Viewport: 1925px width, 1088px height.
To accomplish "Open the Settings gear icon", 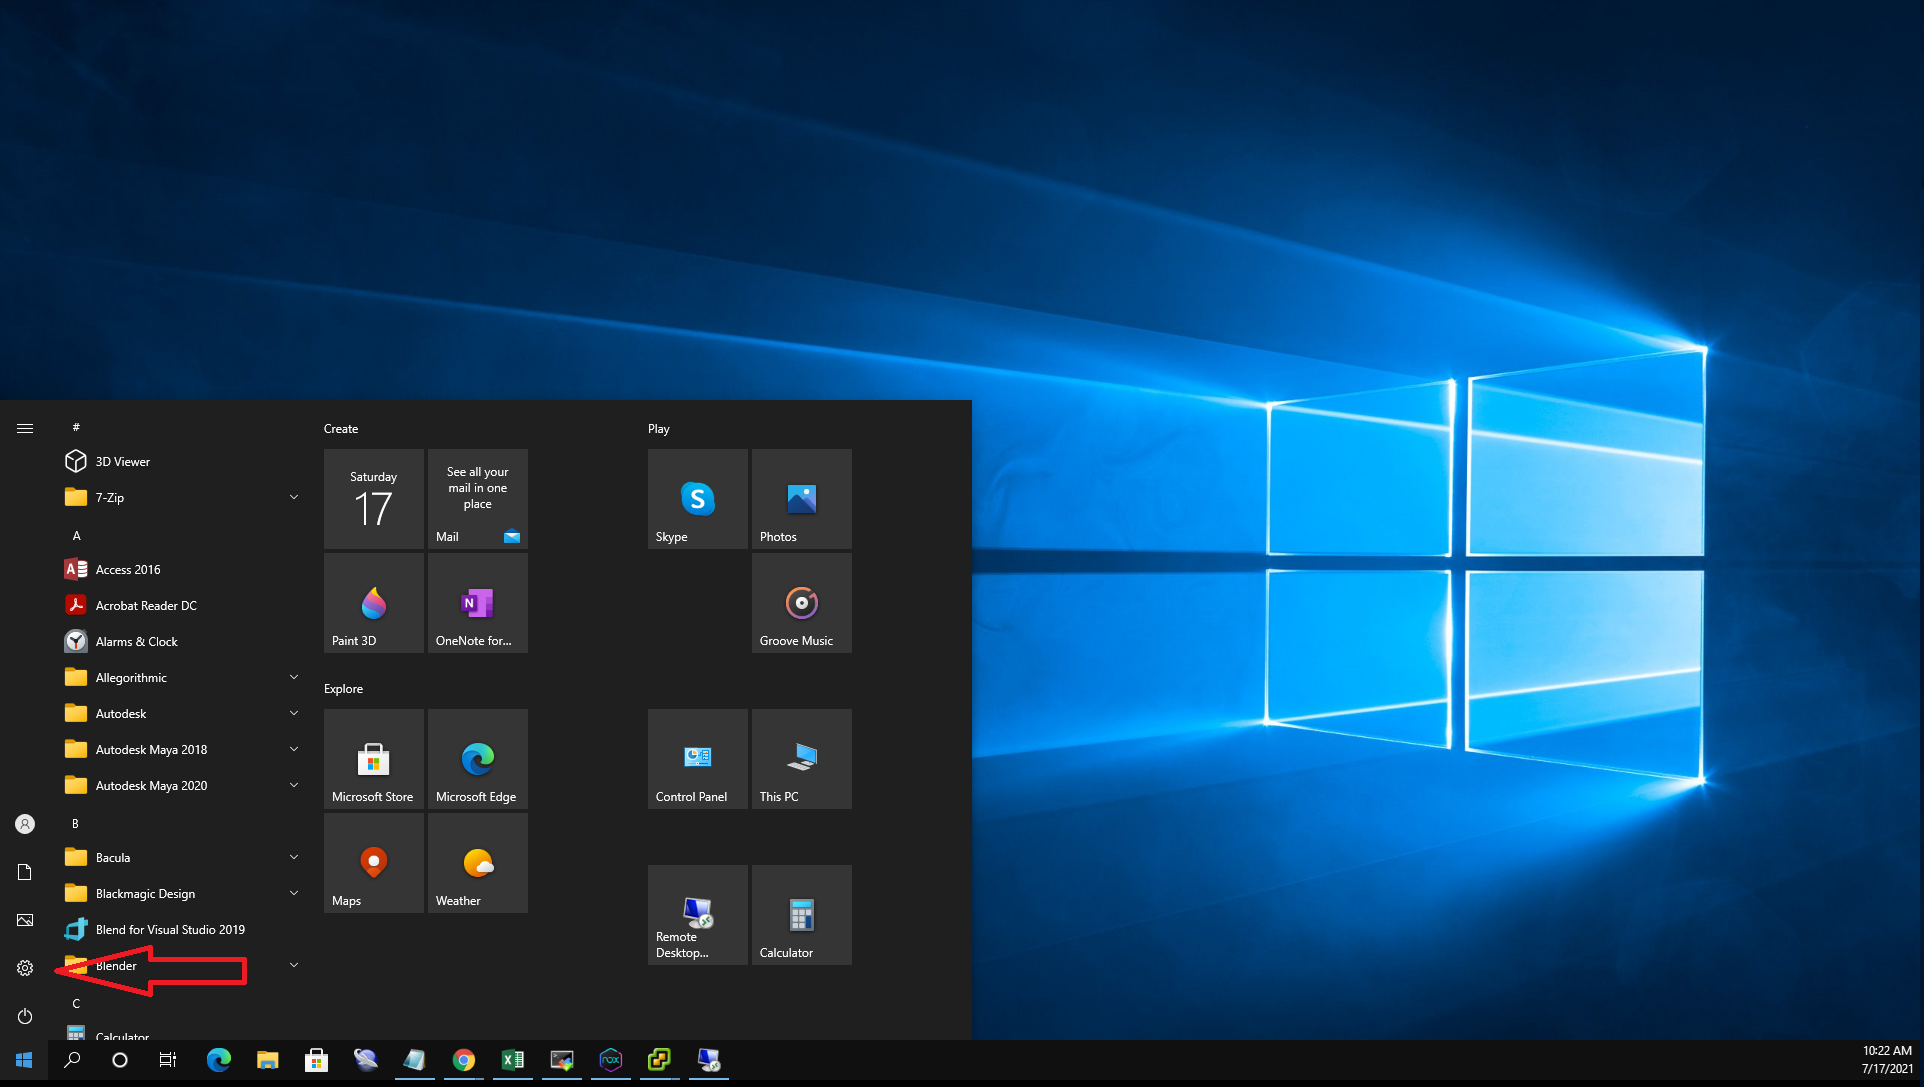I will [25, 968].
